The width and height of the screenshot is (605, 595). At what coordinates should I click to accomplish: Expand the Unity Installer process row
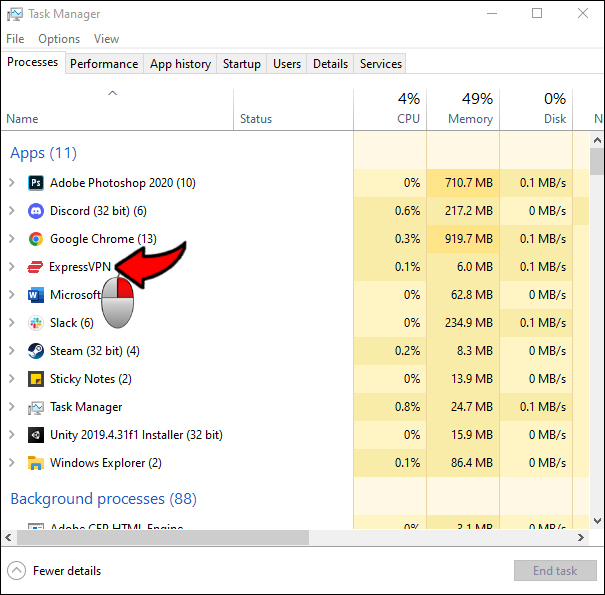click(12, 435)
